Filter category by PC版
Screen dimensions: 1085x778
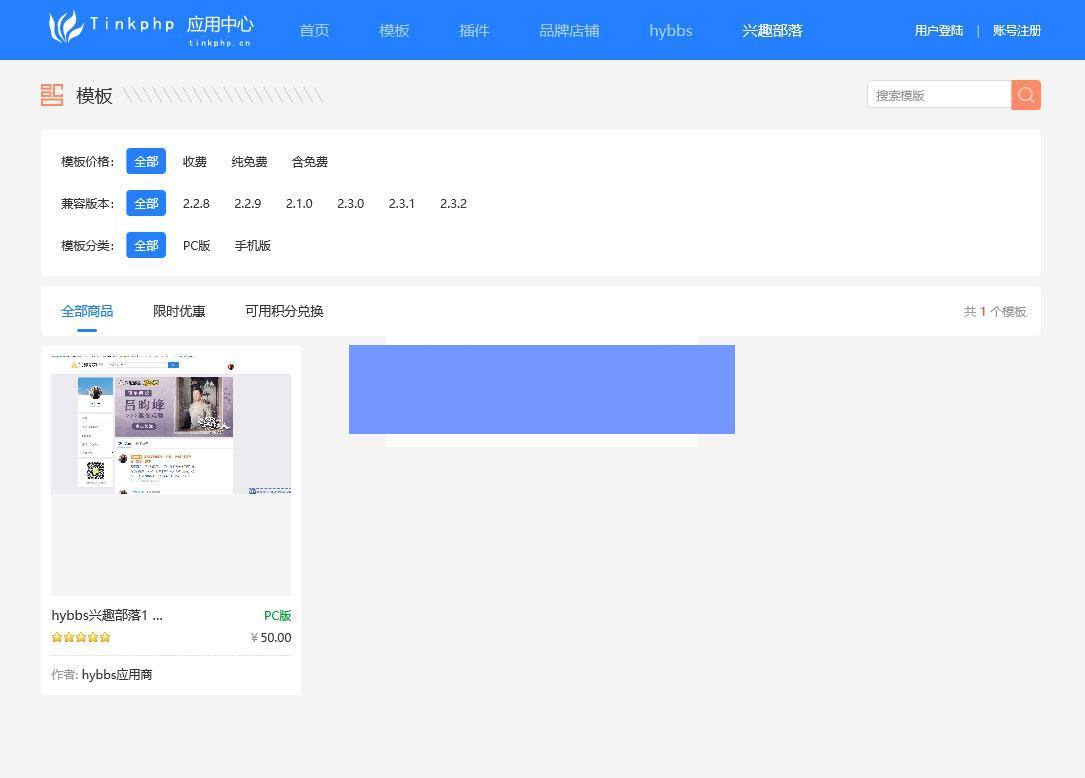coord(197,245)
